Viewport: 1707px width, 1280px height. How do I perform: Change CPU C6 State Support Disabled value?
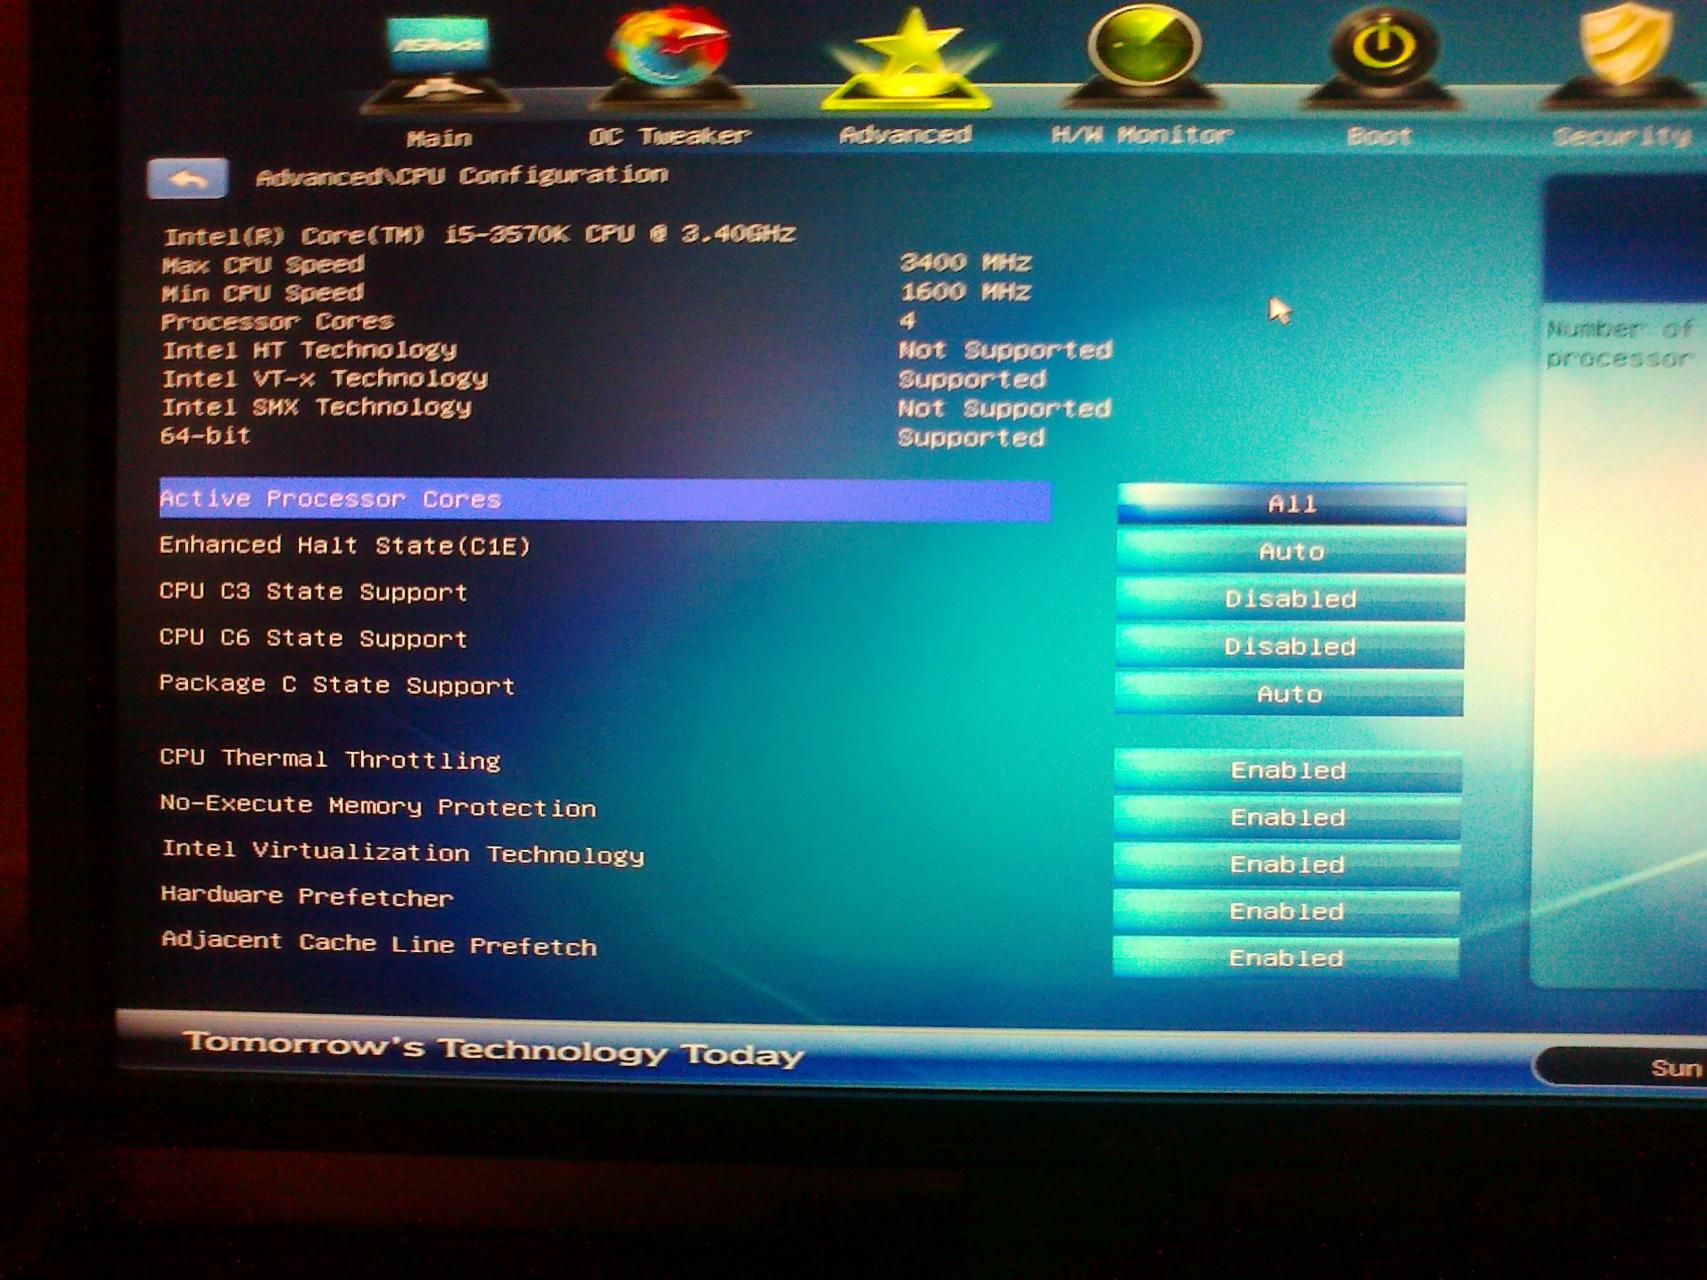(x=1289, y=646)
